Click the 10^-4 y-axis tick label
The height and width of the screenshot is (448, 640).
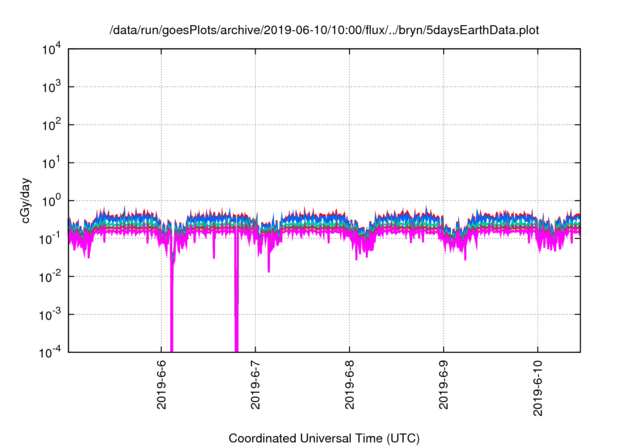pyautogui.click(x=50, y=352)
